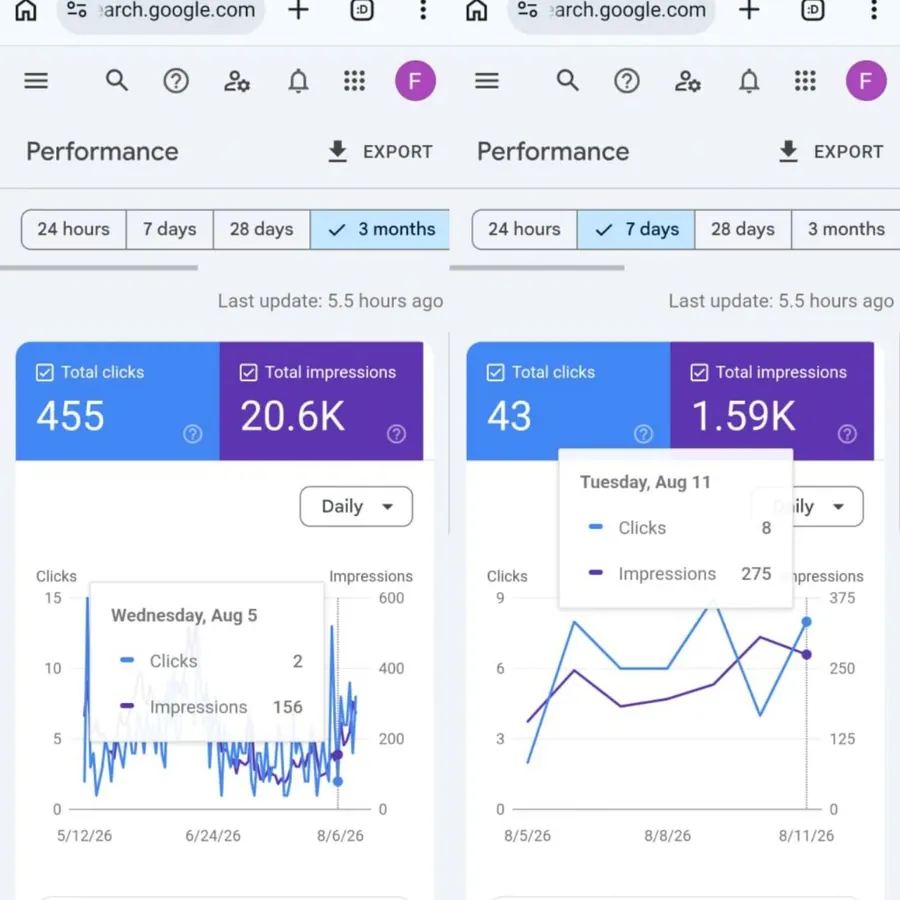Viewport: 900px width, 900px height.
Task: Click the F account avatar in right pane
Action: point(866,81)
